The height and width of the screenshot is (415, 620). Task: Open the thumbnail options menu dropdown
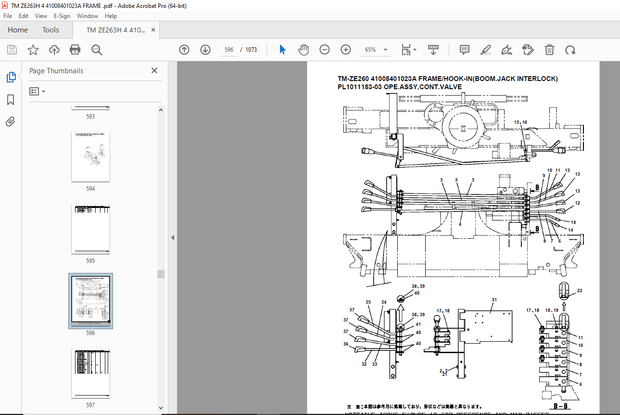(37, 91)
